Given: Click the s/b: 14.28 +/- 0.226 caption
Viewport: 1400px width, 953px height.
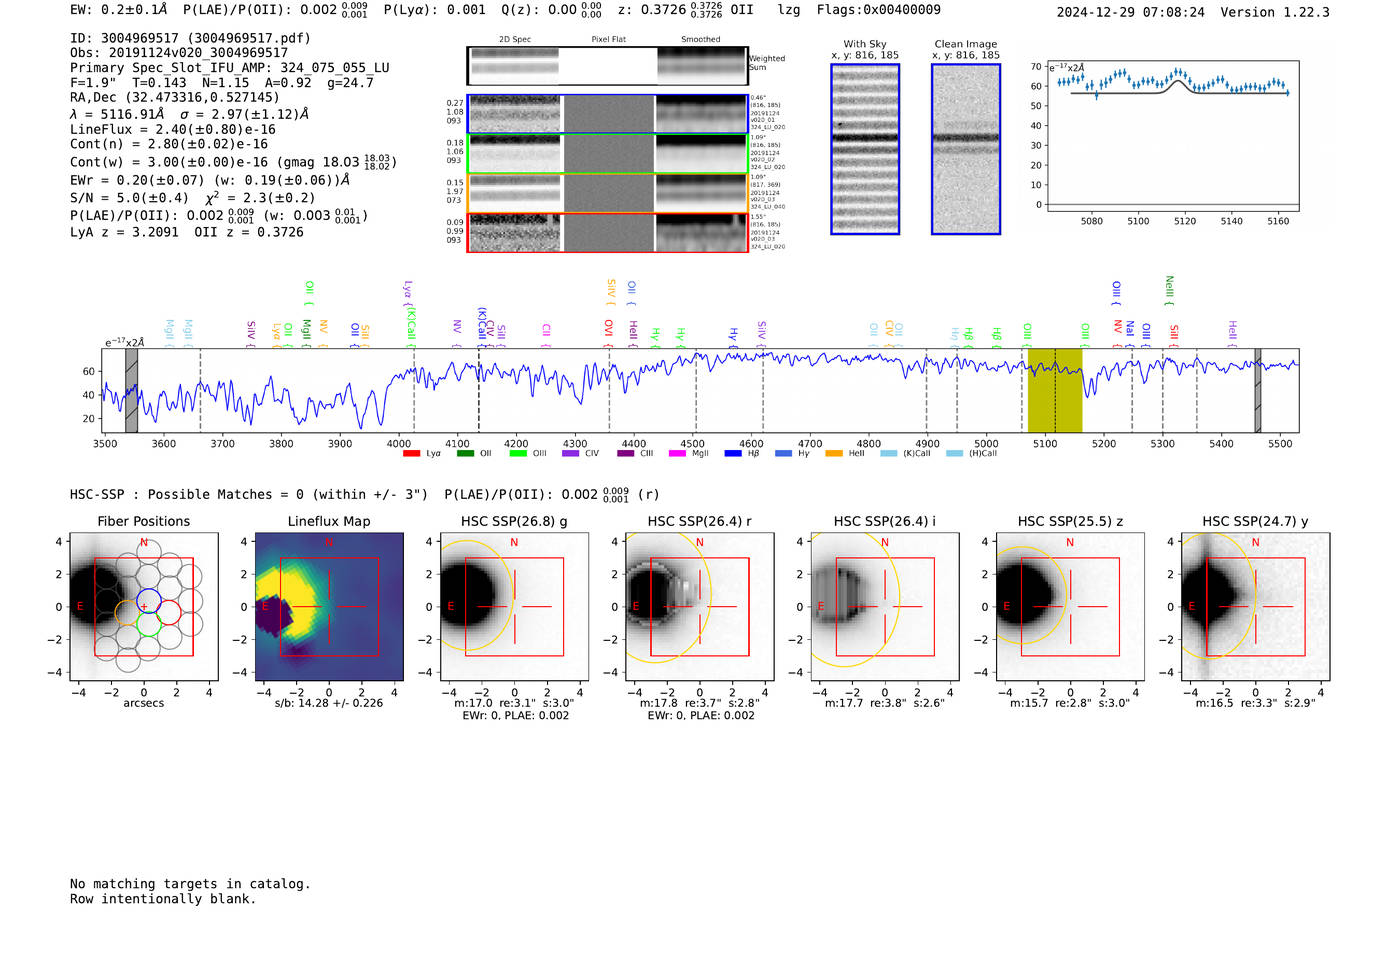Looking at the screenshot, I should click(x=329, y=703).
